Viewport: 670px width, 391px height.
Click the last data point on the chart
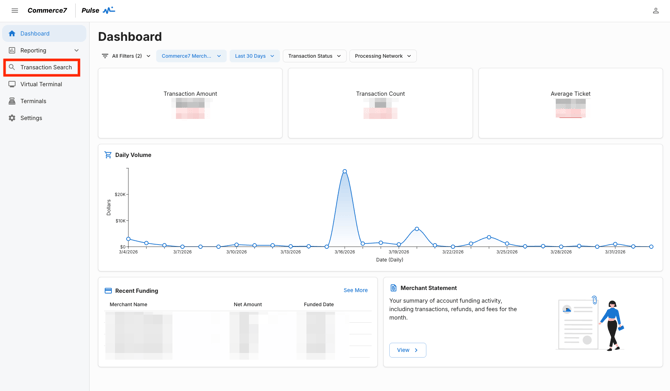(651, 247)
